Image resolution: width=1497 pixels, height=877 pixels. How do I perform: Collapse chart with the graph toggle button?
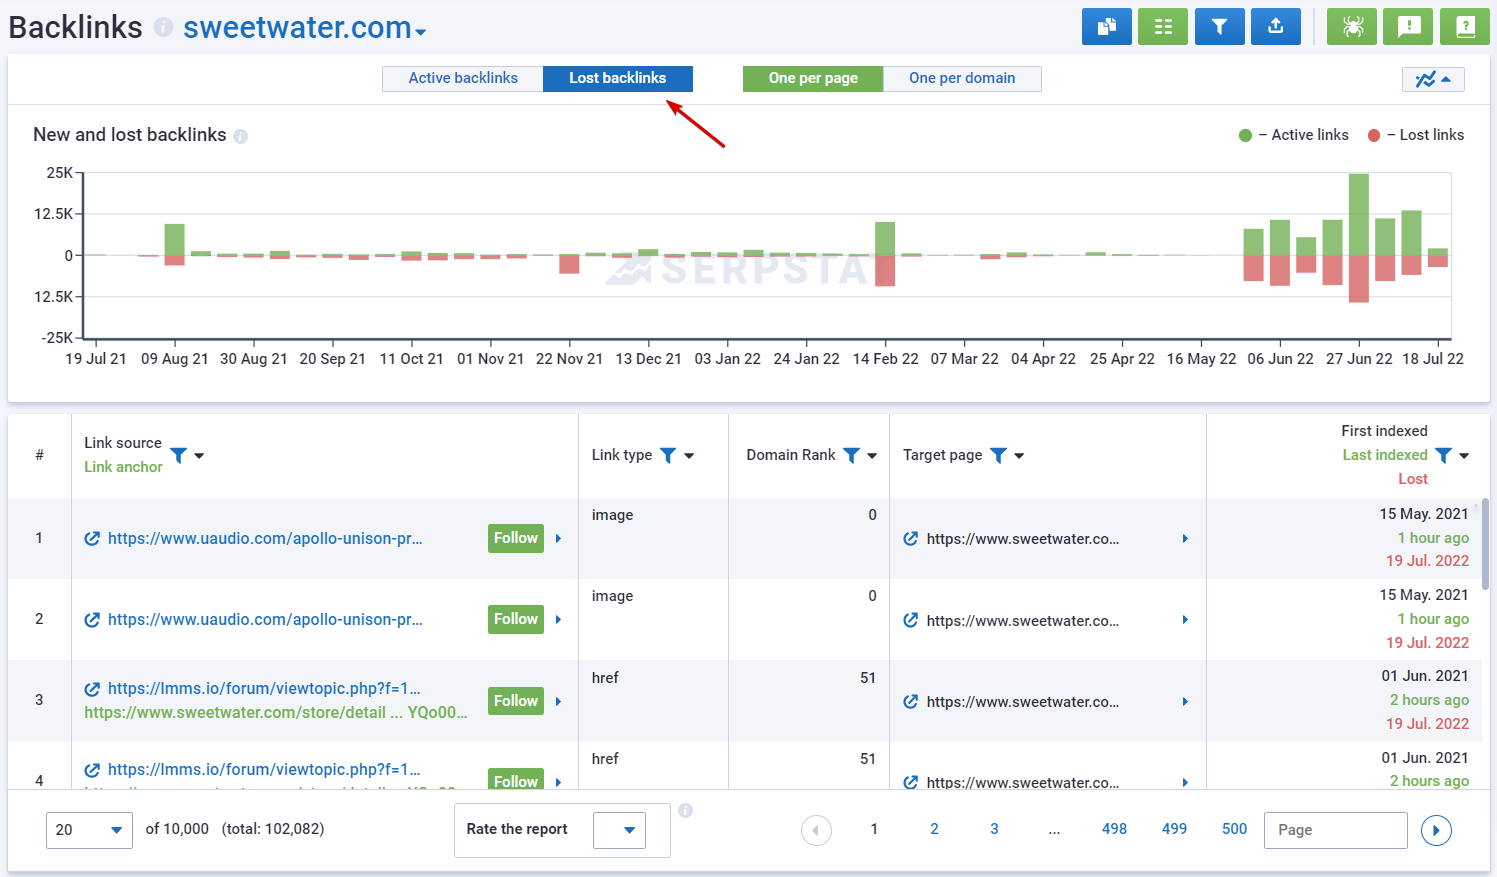(x=1433, y=79)
